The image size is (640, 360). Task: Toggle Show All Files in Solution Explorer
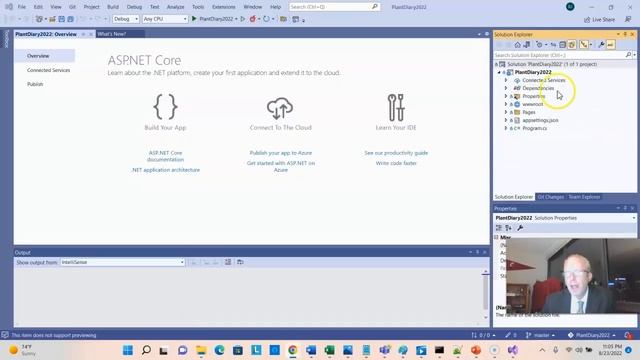point(572,45)
